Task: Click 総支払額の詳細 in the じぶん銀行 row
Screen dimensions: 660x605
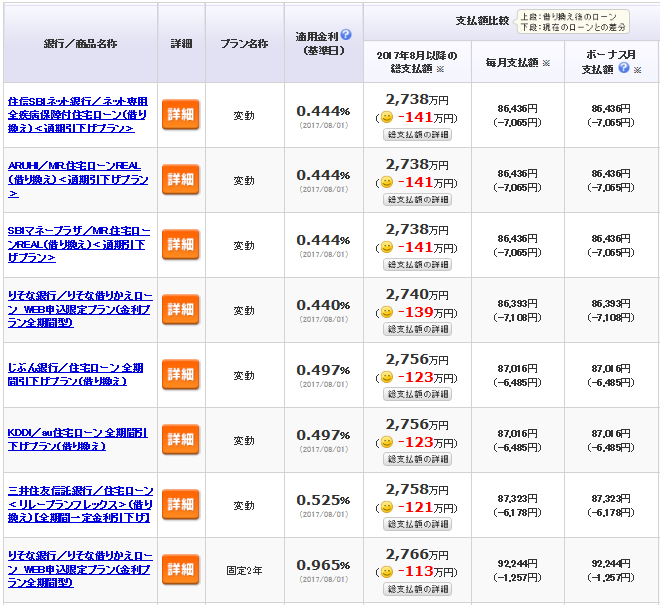Action: point(417,394)
